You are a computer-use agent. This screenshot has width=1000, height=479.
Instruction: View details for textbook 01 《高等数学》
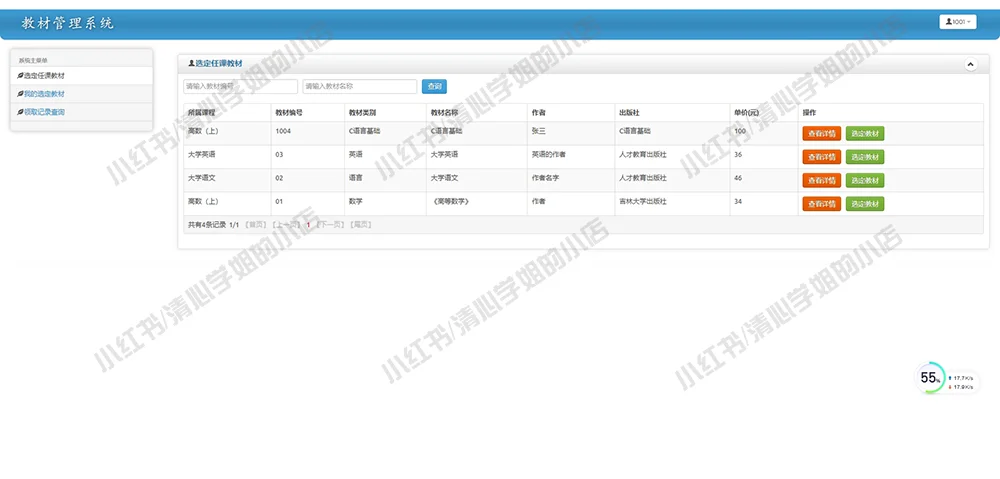click(x=821, y=204)
